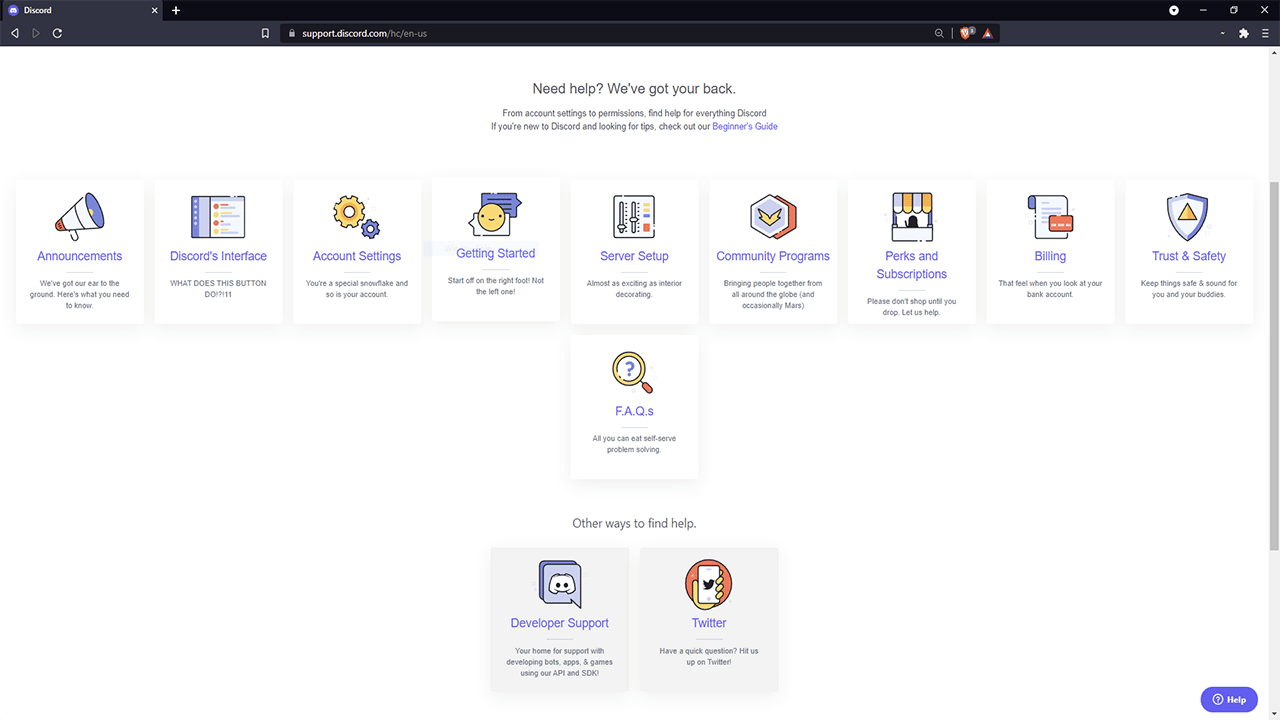Click the Discord's Interface window icon
The width and height of the screenshot is (1280, 720).
pos(218,217)
